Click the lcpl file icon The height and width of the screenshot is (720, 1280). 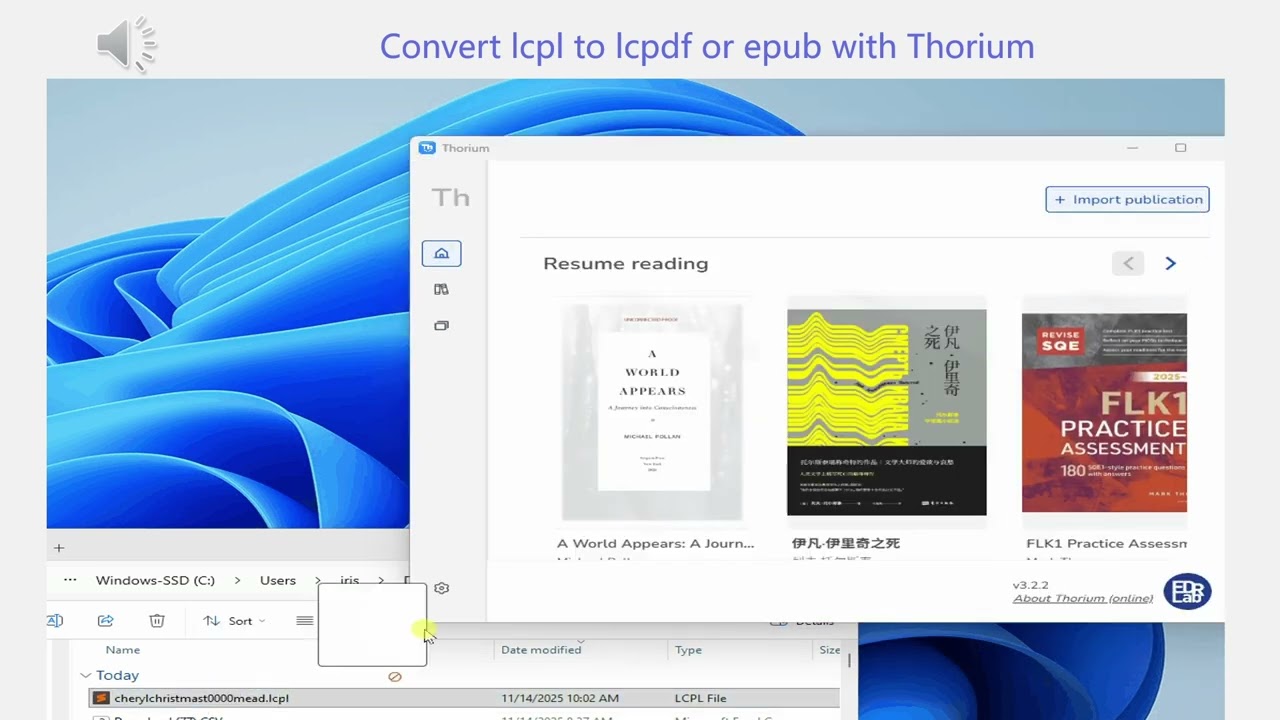click(x=101, y=698)
